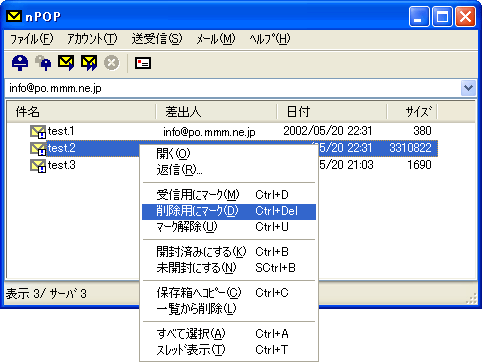Click the status bar text 表示 3/ サーバ 3
Screen dimensions: 482x362
tap(46, 294)
